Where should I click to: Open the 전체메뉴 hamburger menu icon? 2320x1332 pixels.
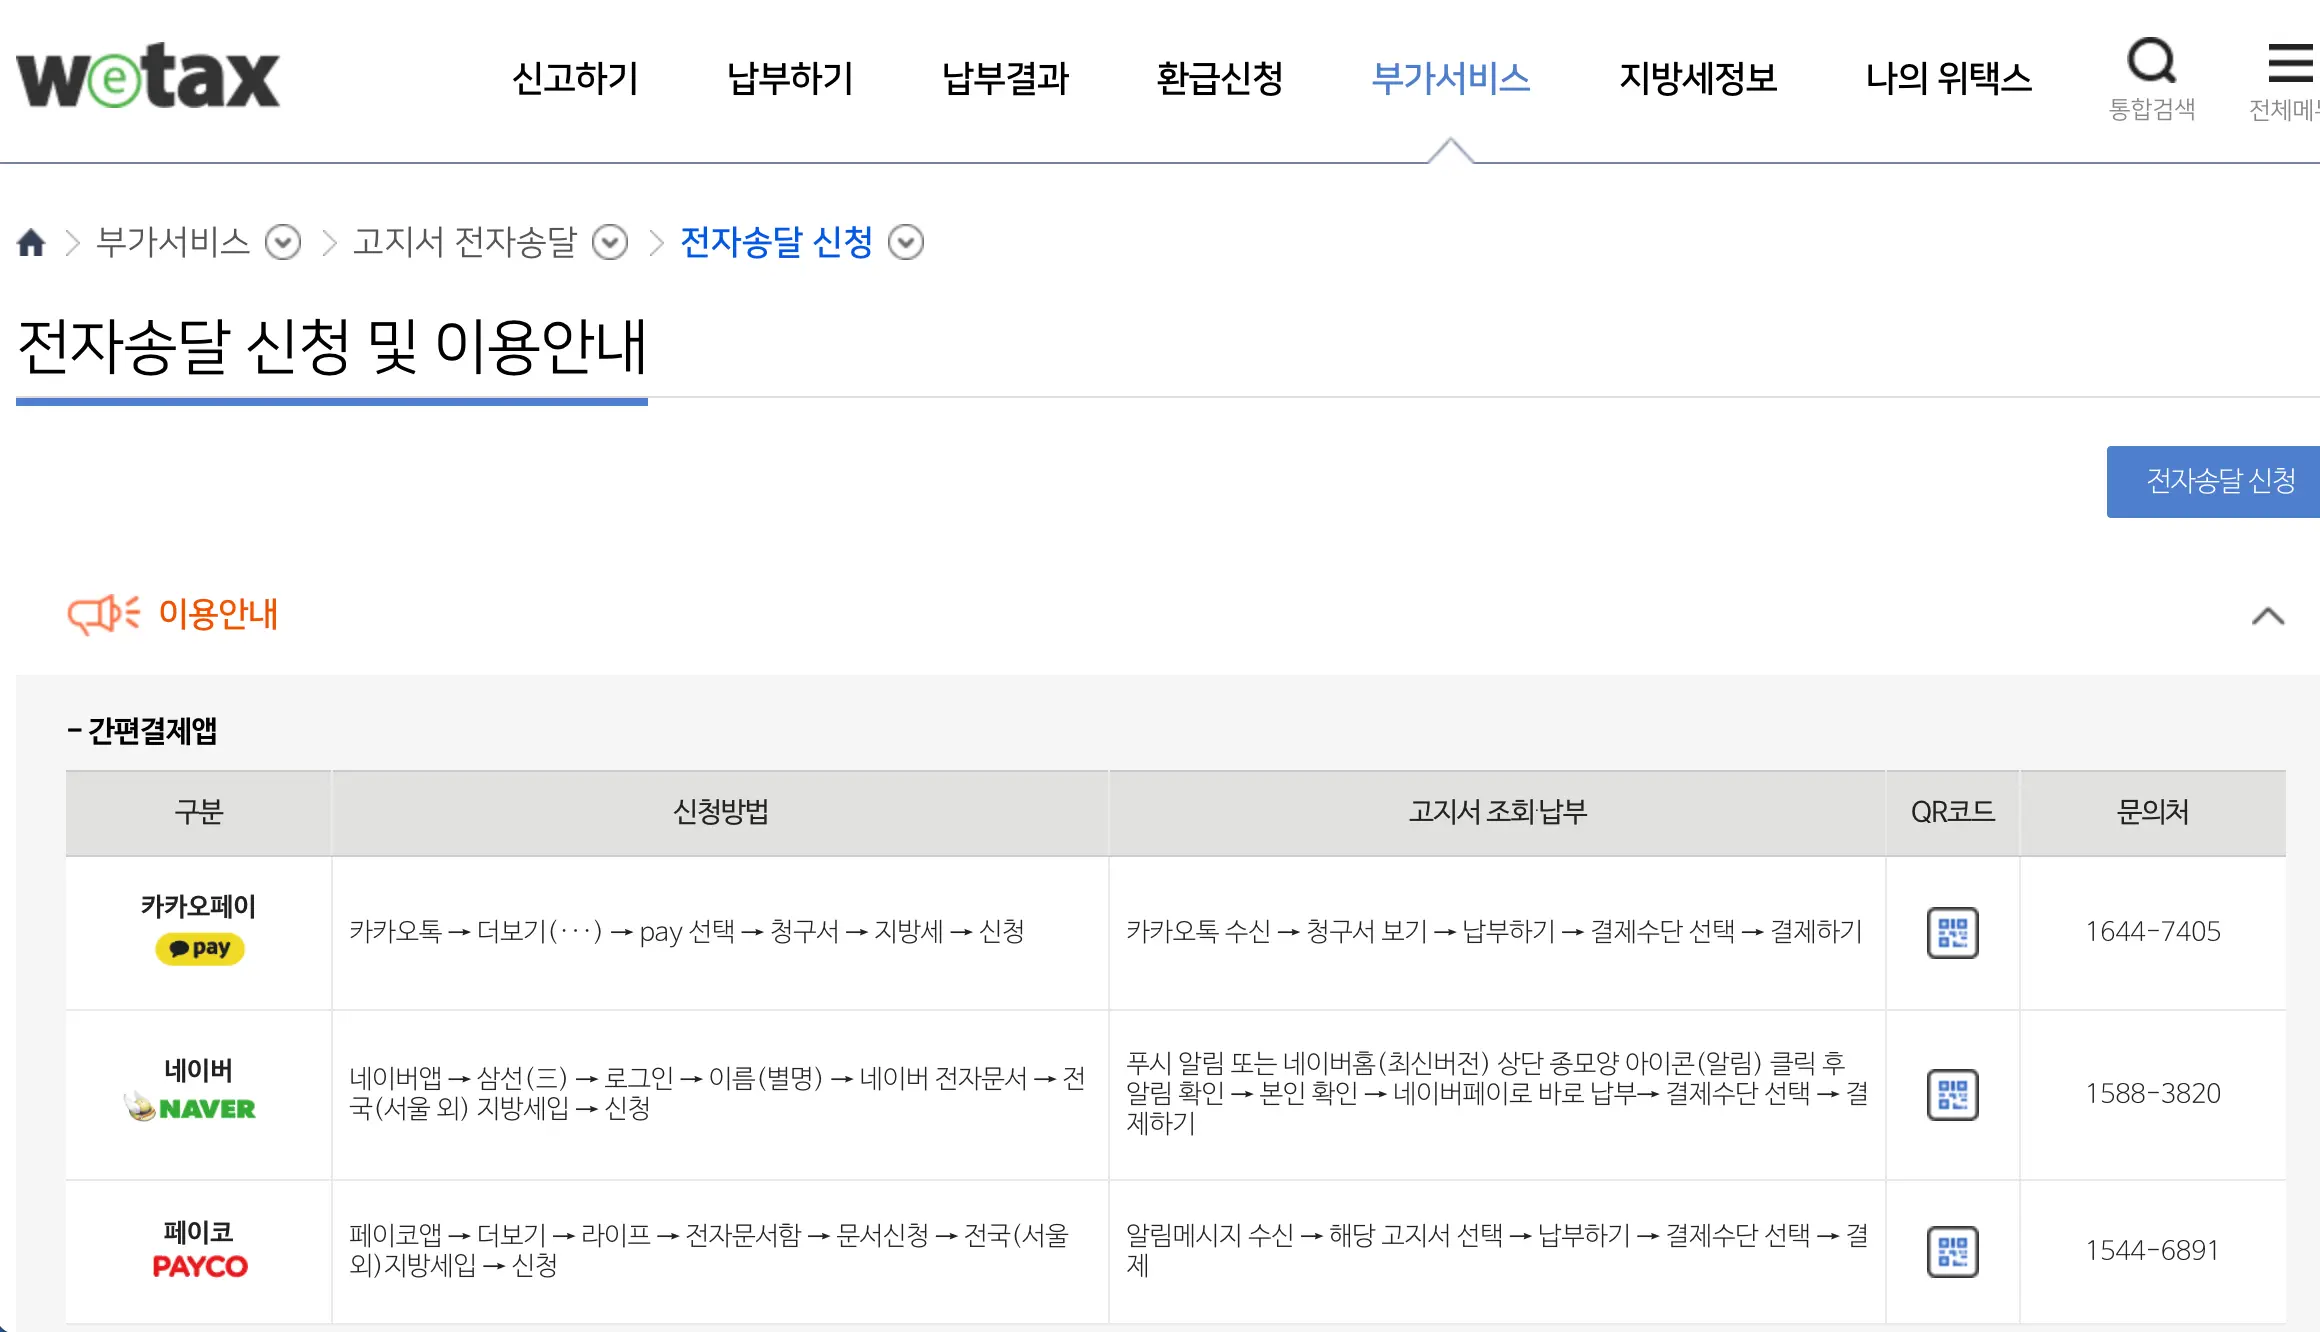(x=2290, y=64)
